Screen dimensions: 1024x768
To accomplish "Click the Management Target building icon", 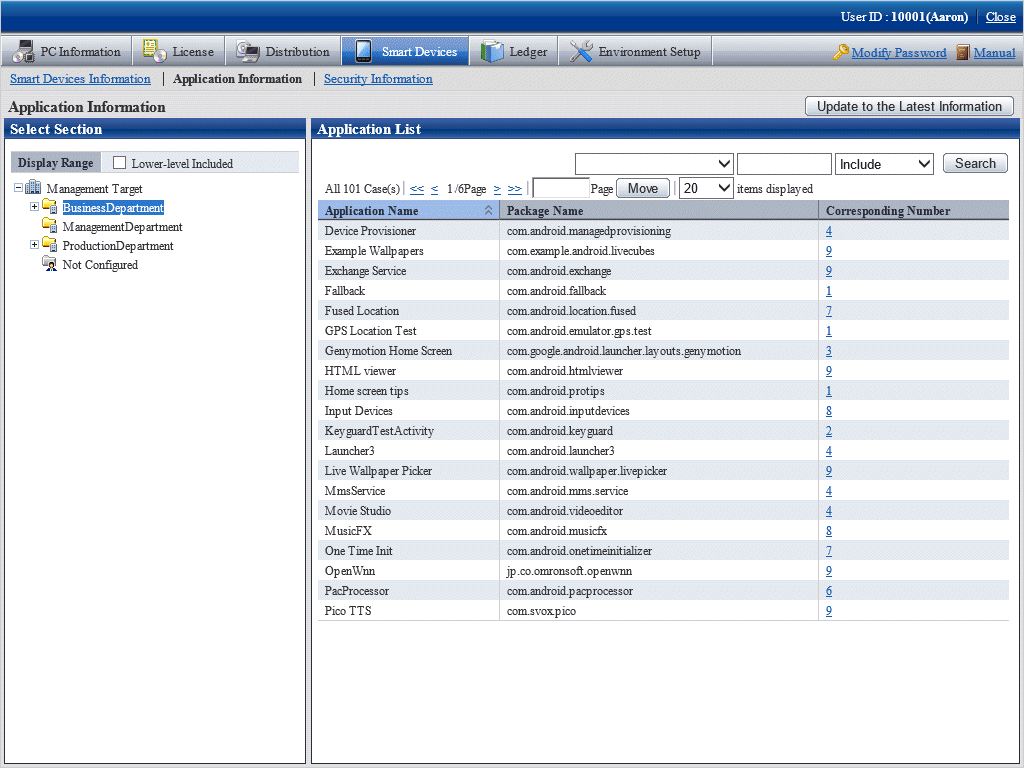I will pyautogui.click(x=33, y=188).
